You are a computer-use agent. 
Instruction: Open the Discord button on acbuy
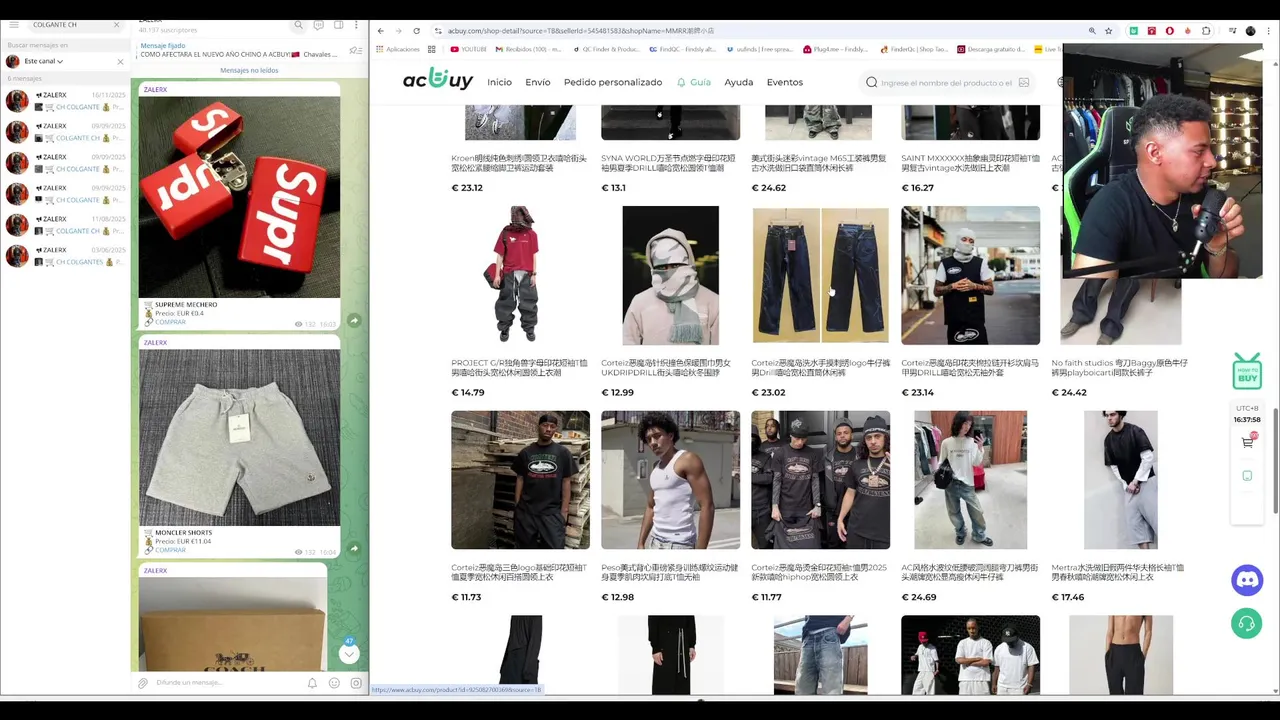tap(1247, 580)
